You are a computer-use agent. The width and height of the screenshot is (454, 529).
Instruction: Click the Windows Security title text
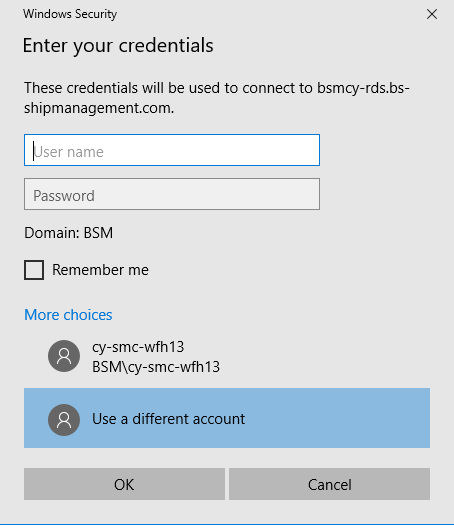70,14
